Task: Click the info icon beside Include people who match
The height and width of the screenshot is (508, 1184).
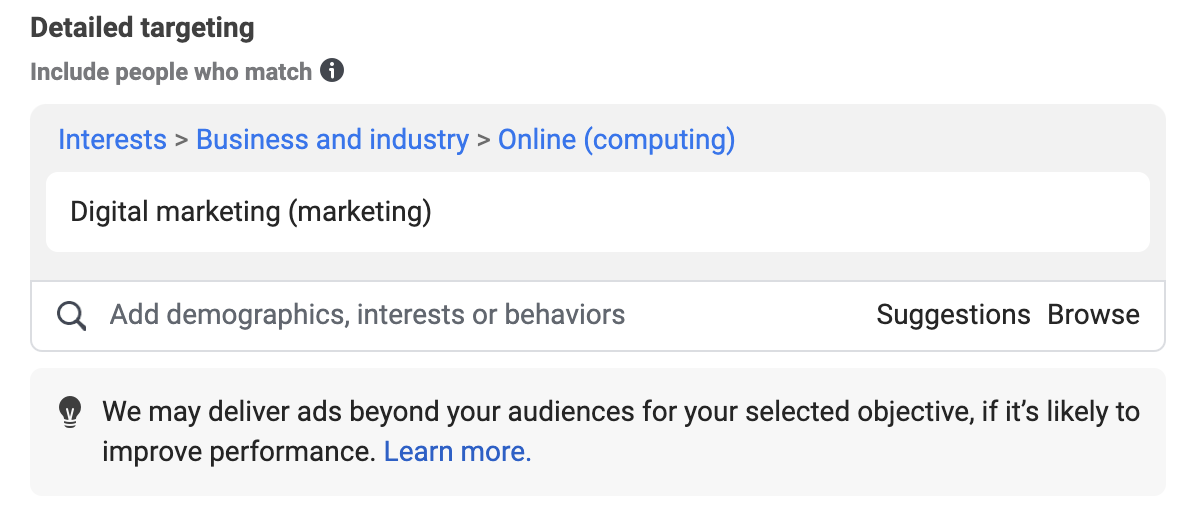Action: coord(331,71)
